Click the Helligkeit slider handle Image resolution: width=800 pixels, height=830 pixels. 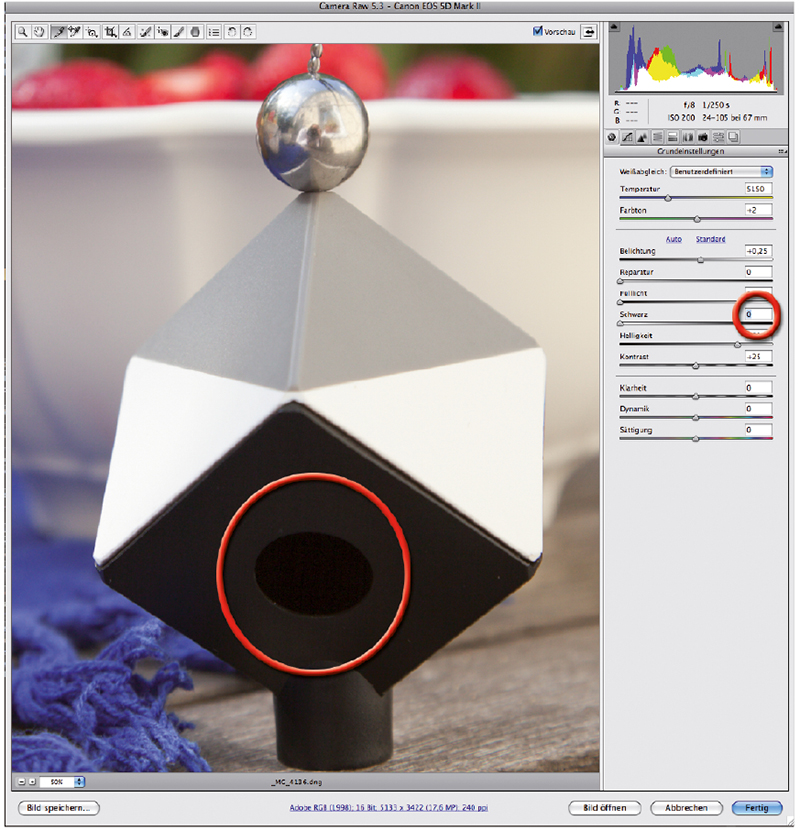pos(738,345)
